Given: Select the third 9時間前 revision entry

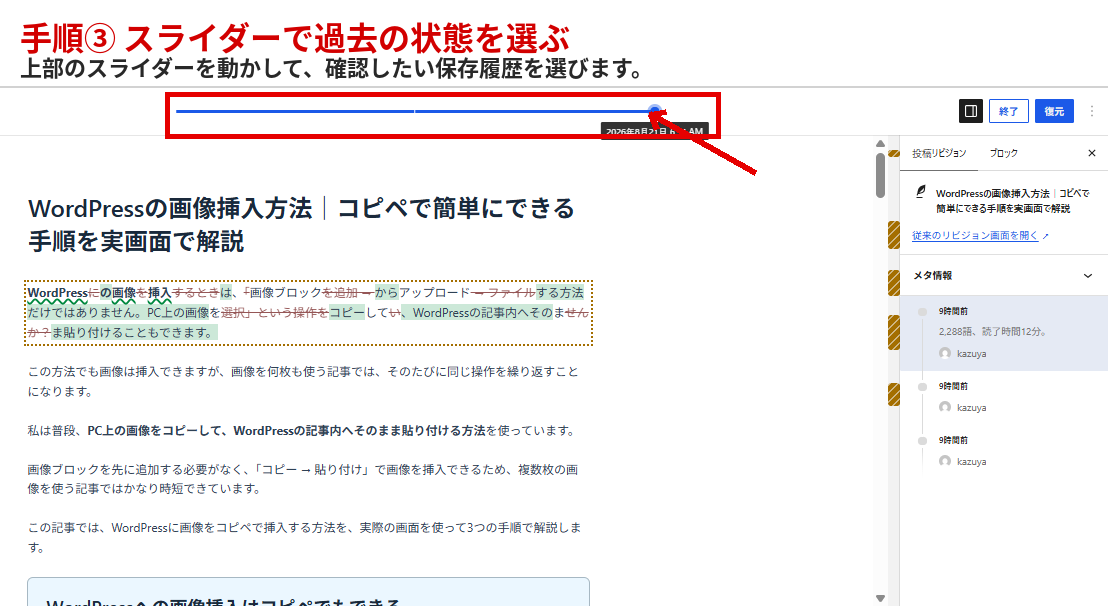Looking at the screenshot, I should pos(1003,451).
